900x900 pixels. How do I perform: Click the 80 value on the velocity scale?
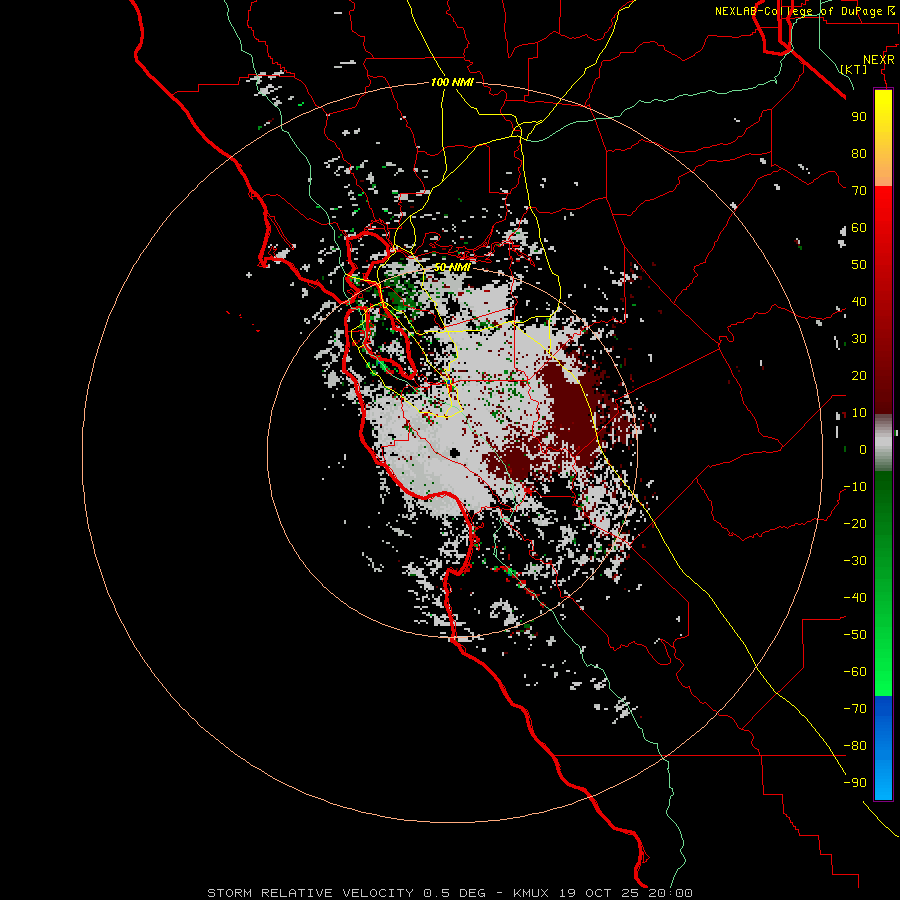tap(859, 154)
